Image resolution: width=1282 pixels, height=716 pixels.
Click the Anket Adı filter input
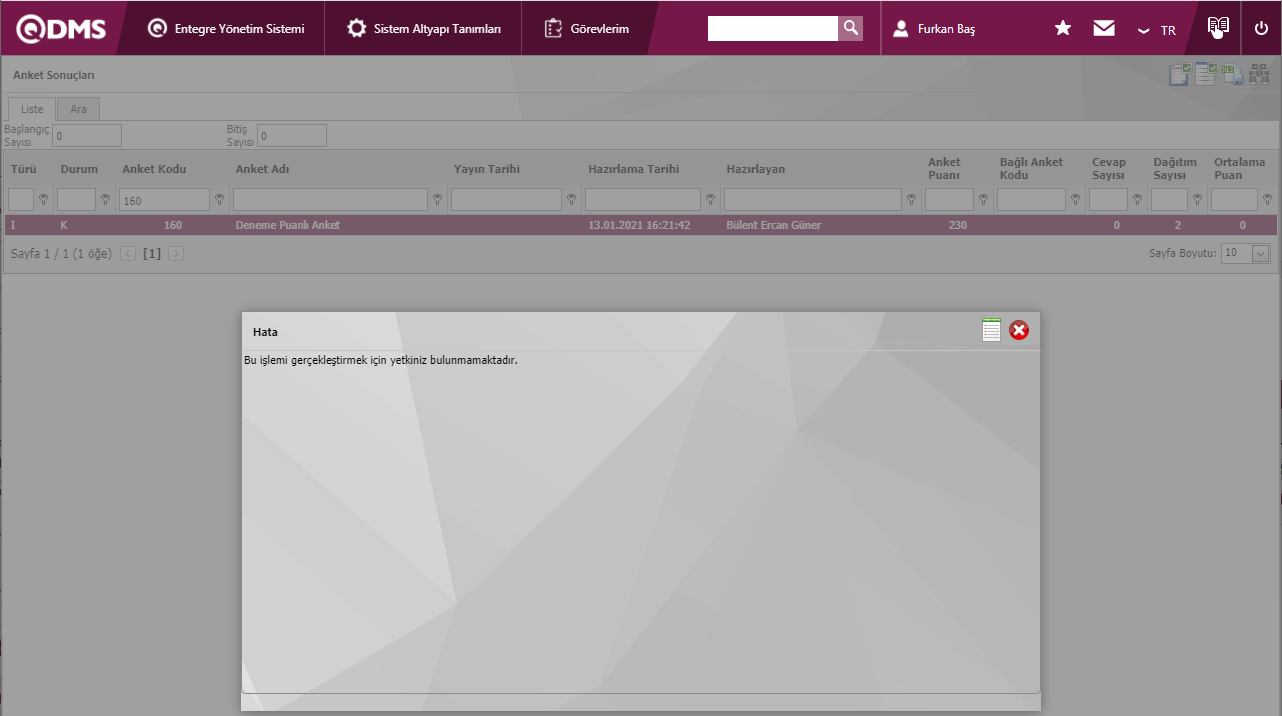pos(330,200)
